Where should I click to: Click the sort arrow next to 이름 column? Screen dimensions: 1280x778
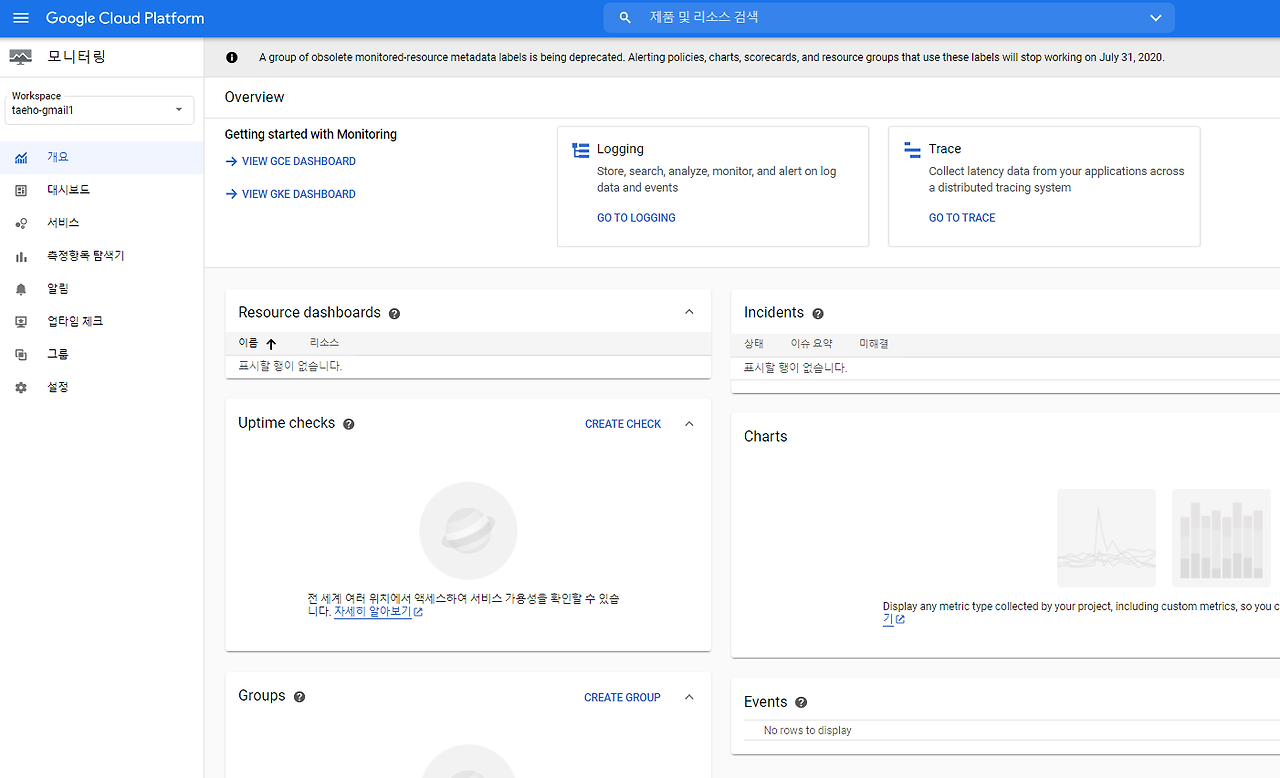click(271, 344)
